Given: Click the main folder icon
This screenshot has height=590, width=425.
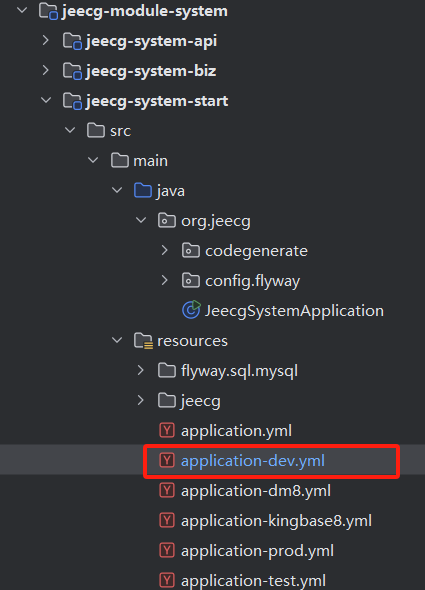Looking at the screenshot, I should point(120,161).
